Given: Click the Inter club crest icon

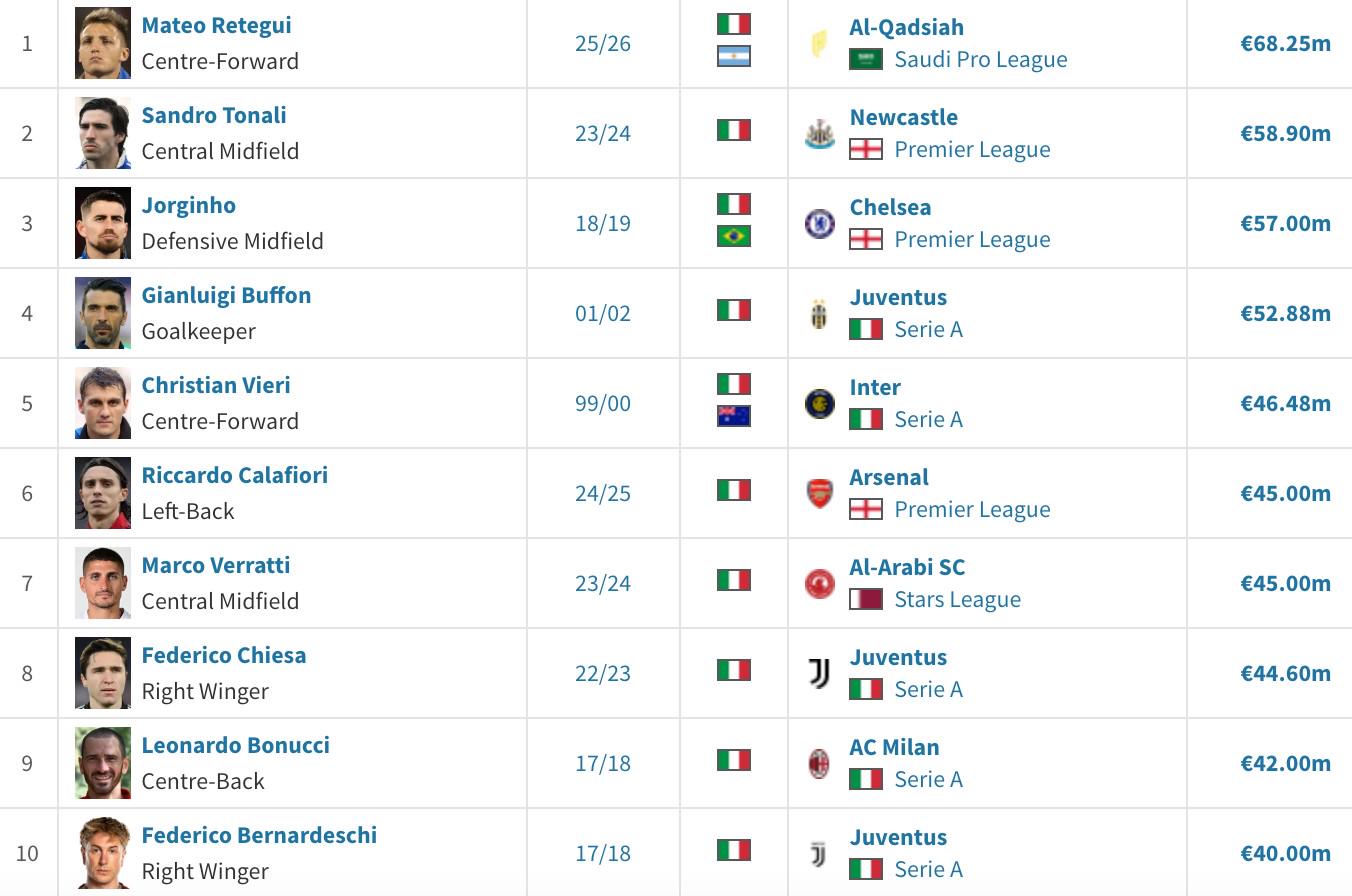Looking at the screenshot, I should (x=819, y=404).
